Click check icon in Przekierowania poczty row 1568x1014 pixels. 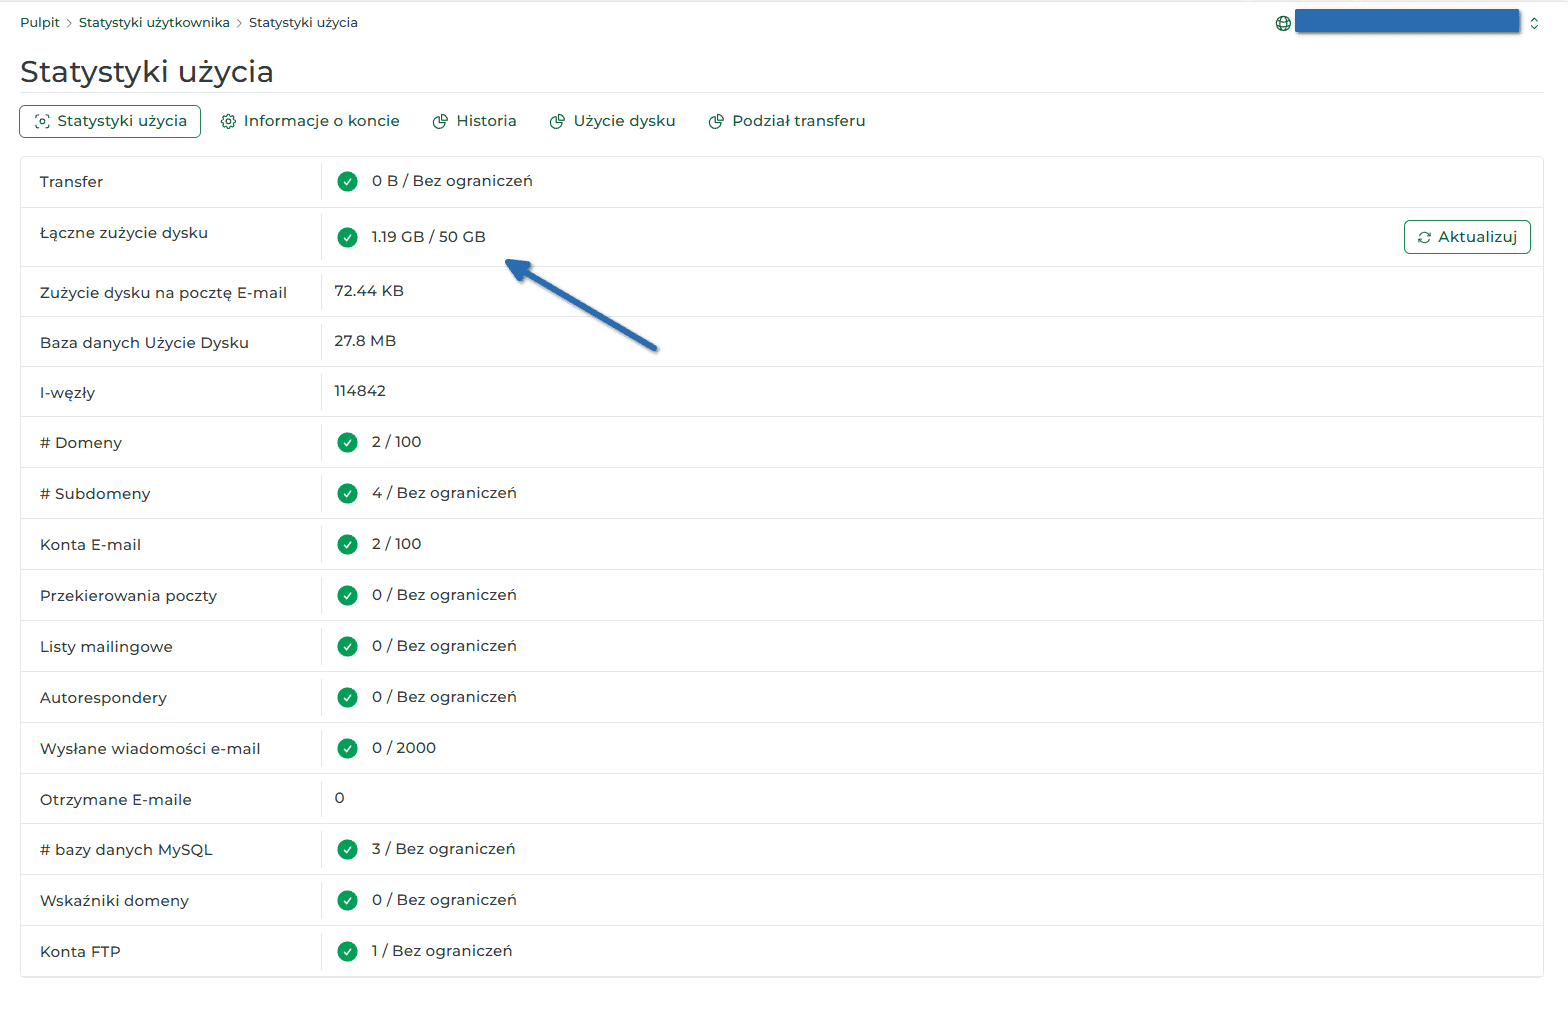click(347, 595)
